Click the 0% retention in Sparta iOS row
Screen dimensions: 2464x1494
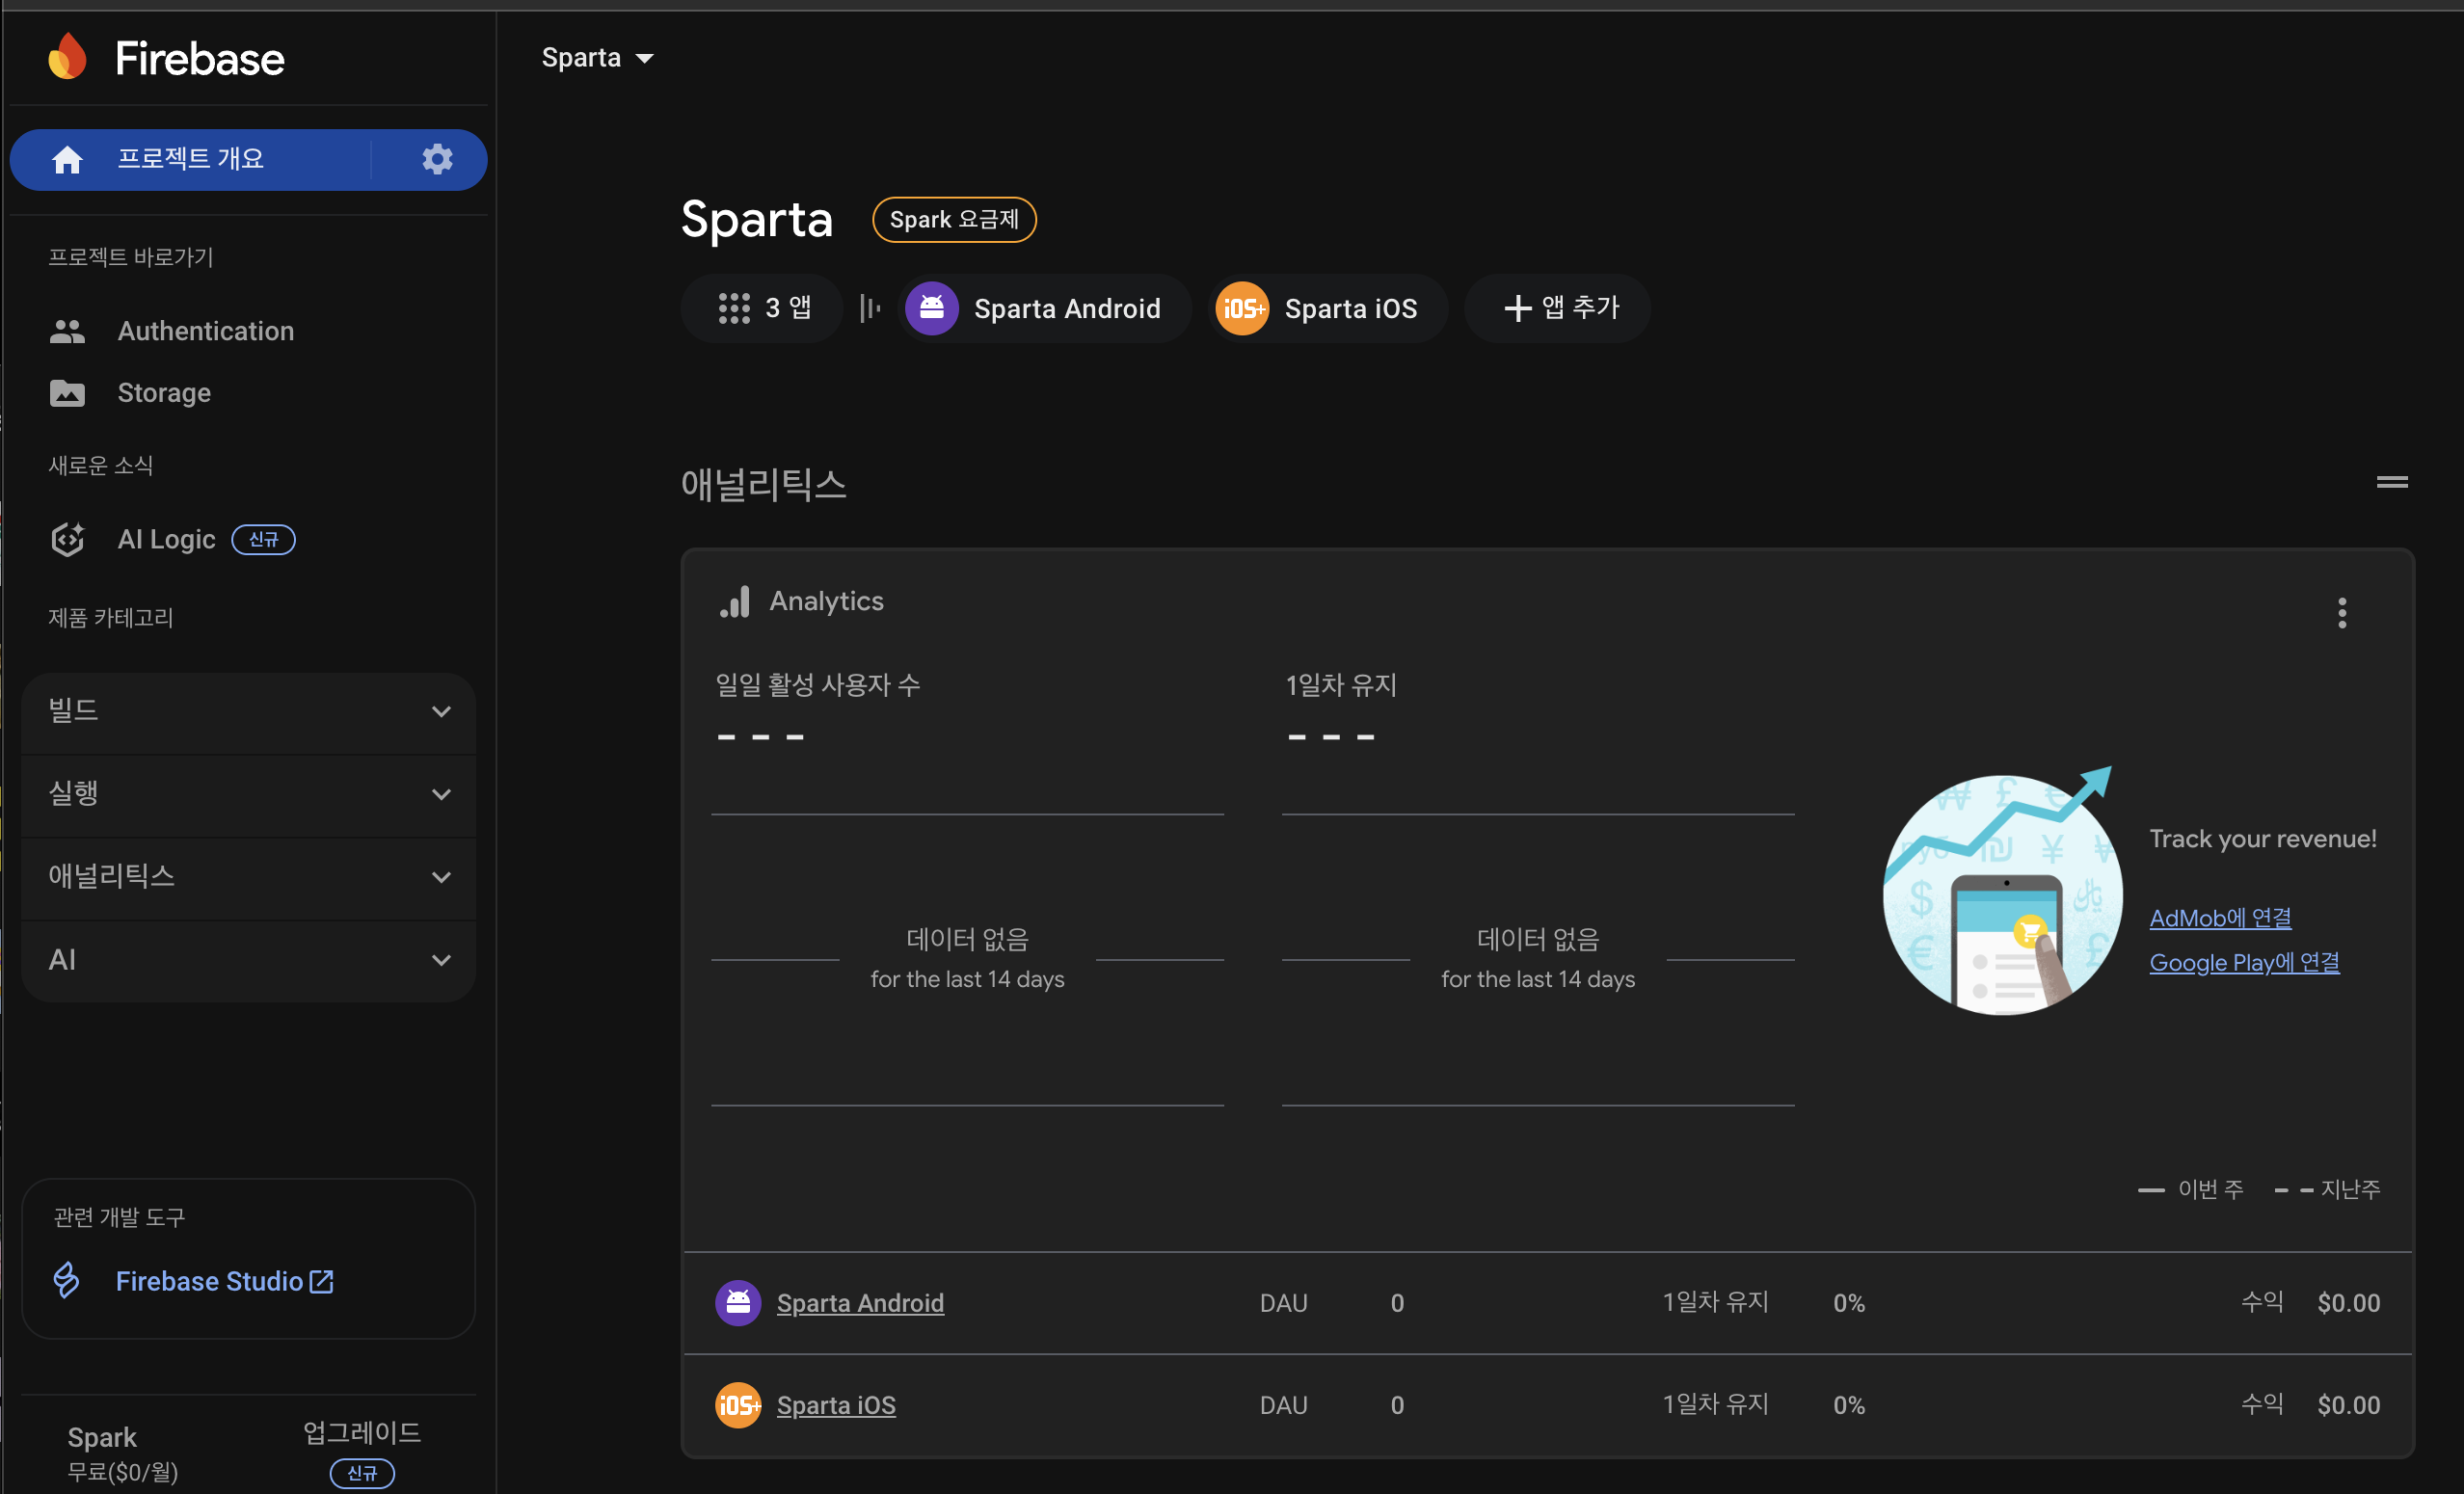coord(1849,1404)
